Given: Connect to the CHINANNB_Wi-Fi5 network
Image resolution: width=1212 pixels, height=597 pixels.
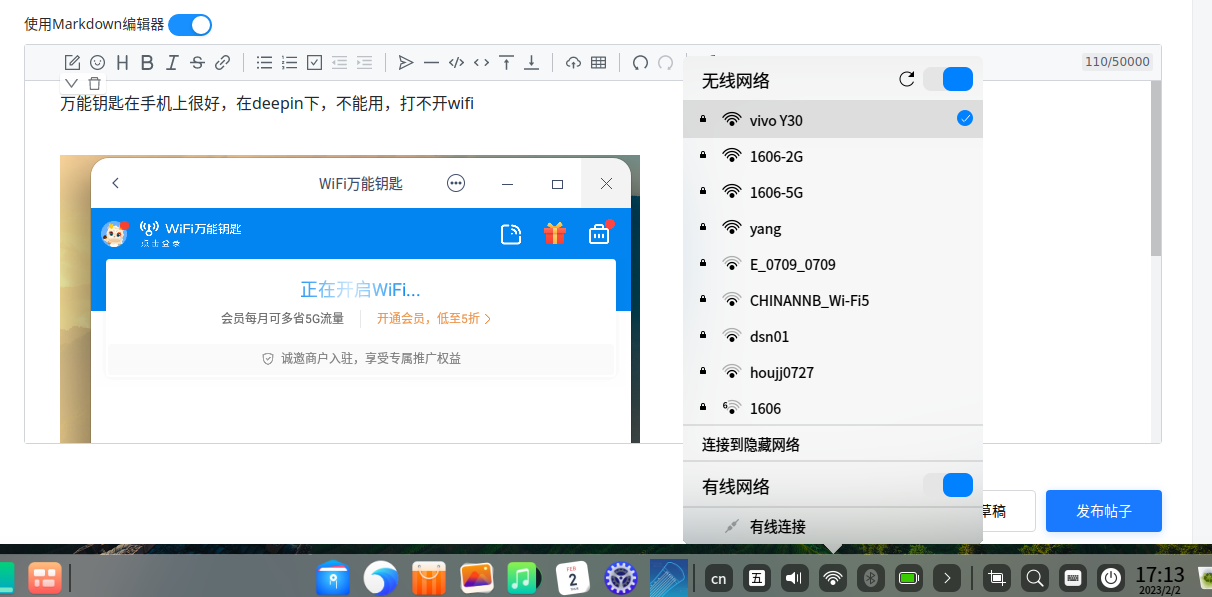Looking at the screenshot, I should click(x=833, y=300).
